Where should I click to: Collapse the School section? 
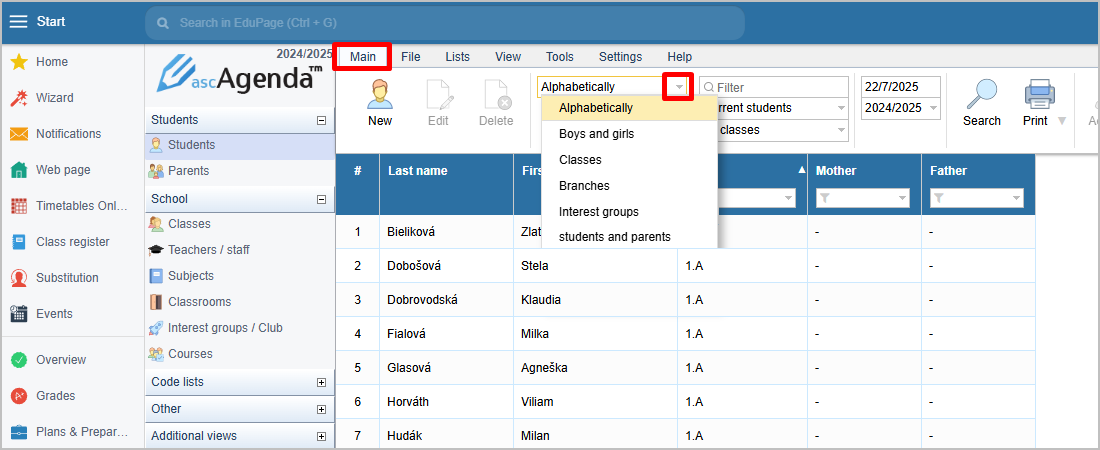click(321, 199)
